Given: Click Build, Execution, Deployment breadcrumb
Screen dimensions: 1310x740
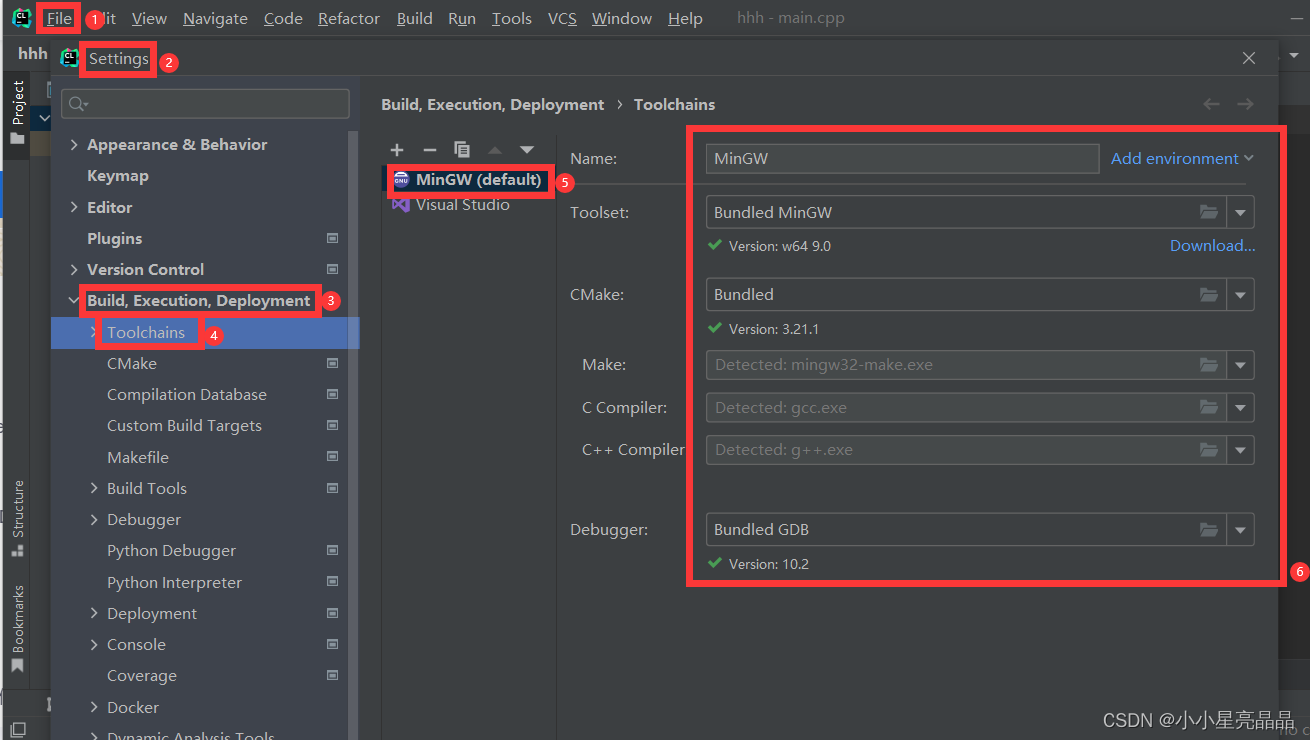Looking at the screenshot, I should pyautogui.click(x=493, y=104).
